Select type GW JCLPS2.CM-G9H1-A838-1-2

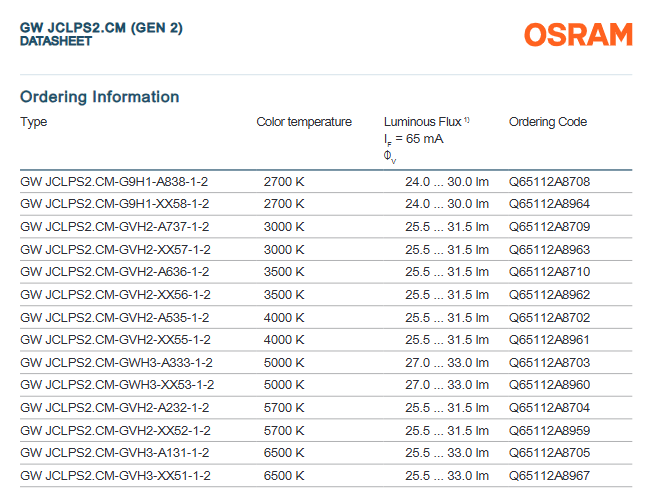click(114, 182)
